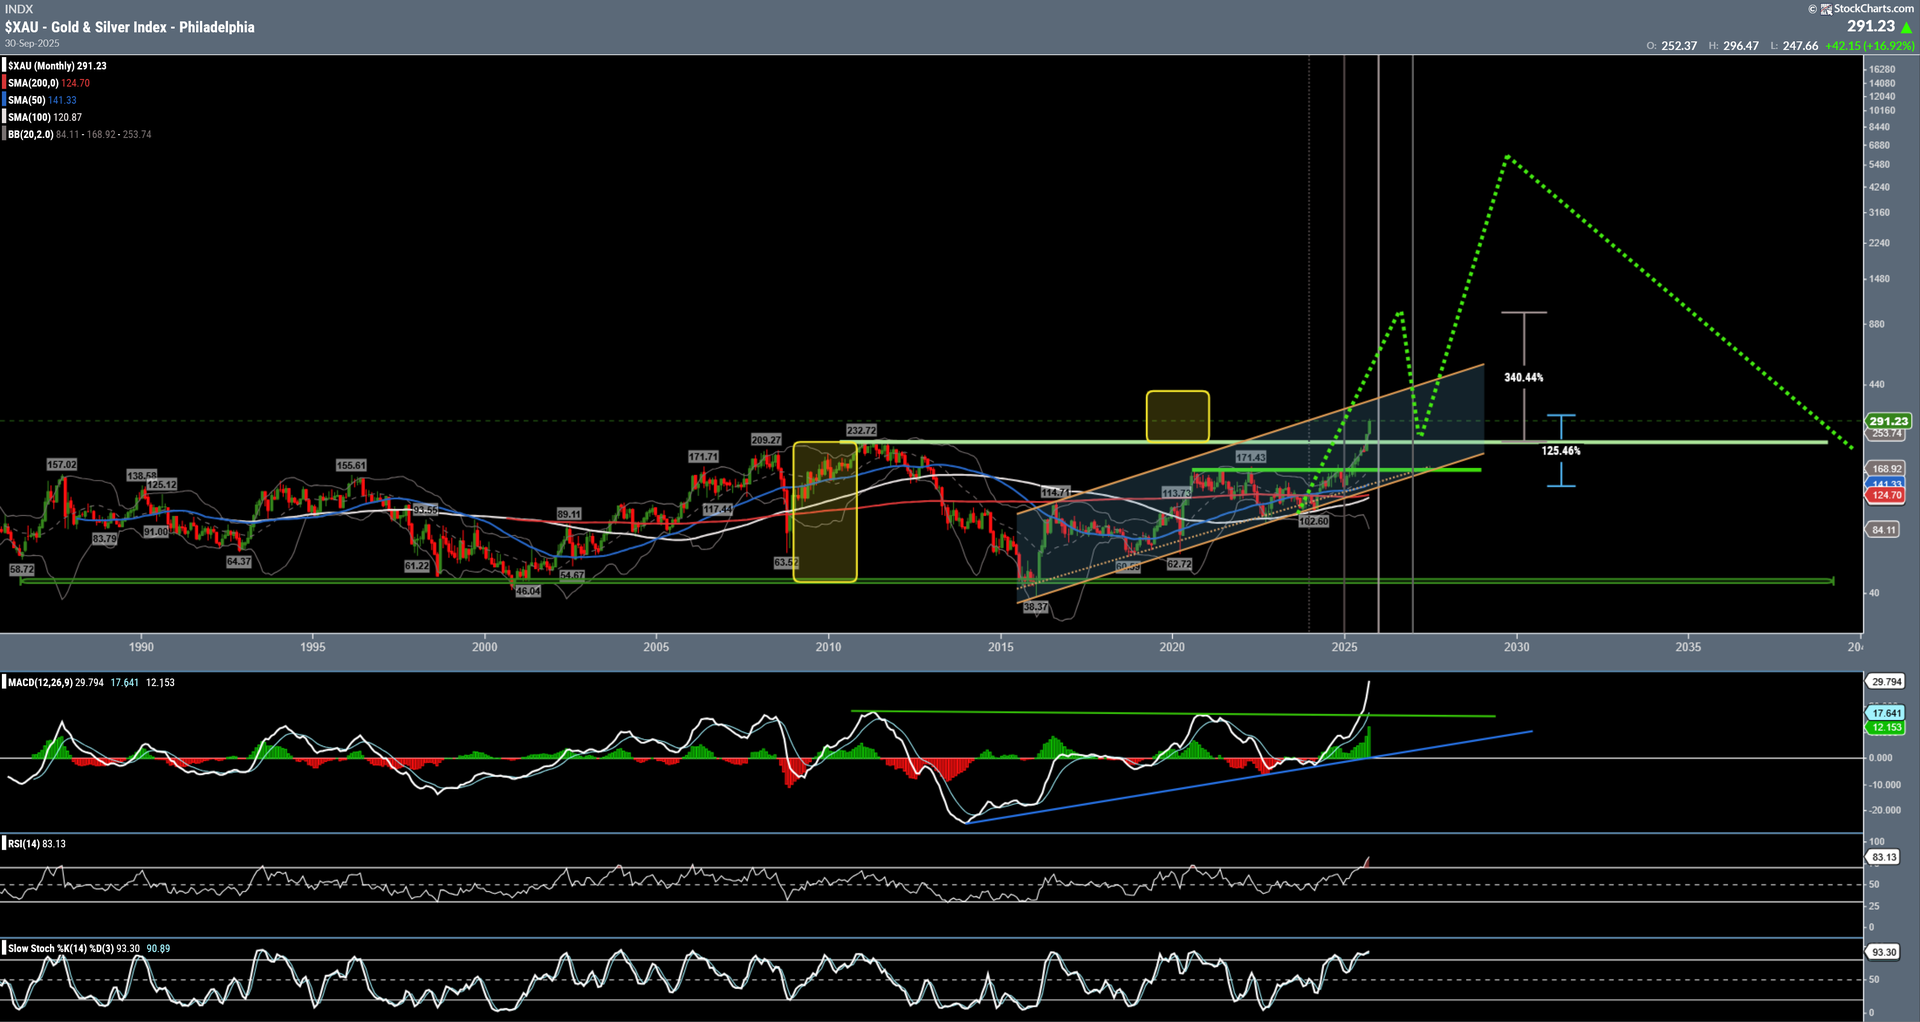Screen dimensions: 1920x1022
Task: Click the green up-arrow beside 291.23
Action: [1906, 28]
